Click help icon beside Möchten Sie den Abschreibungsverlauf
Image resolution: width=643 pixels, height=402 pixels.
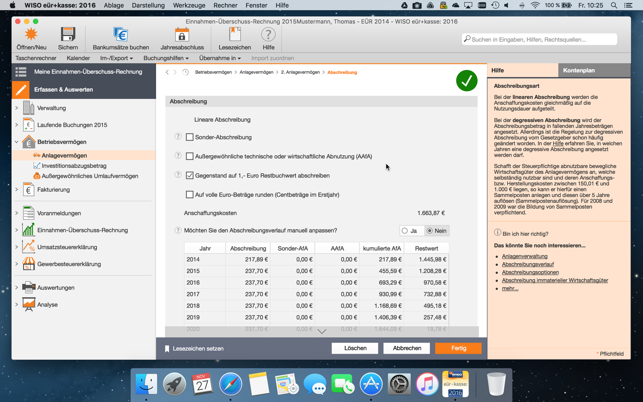click(x=178, y=230)
